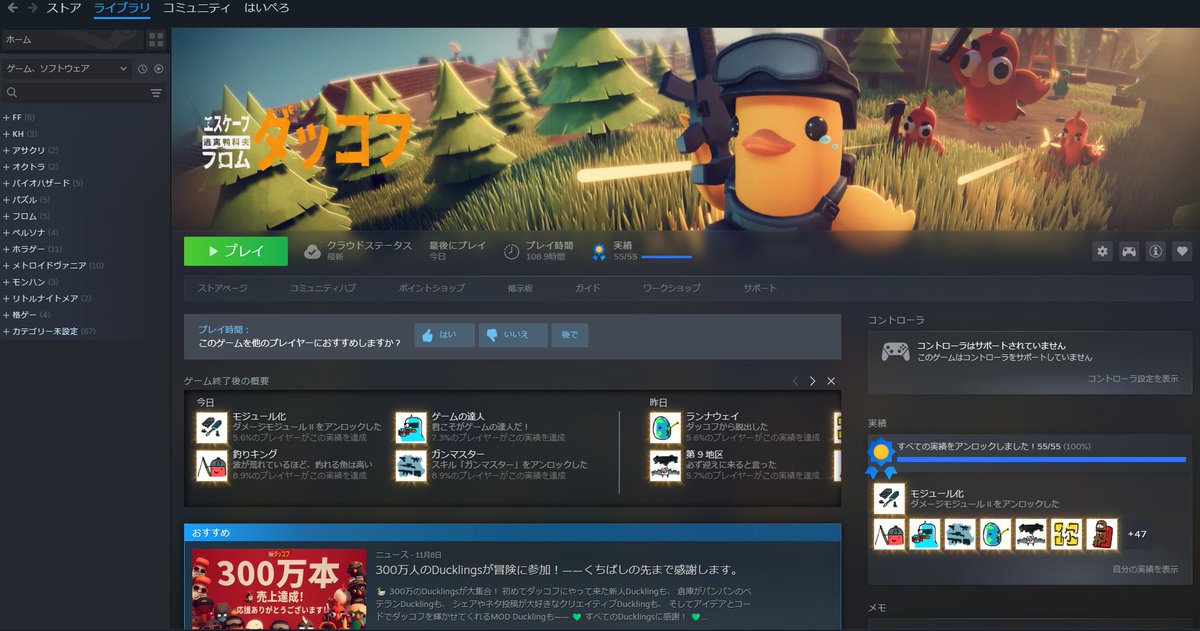Click the forward navigation arrow
Image resolution: width=1200 pixels, height=631 pixels.
pos(32,8)
